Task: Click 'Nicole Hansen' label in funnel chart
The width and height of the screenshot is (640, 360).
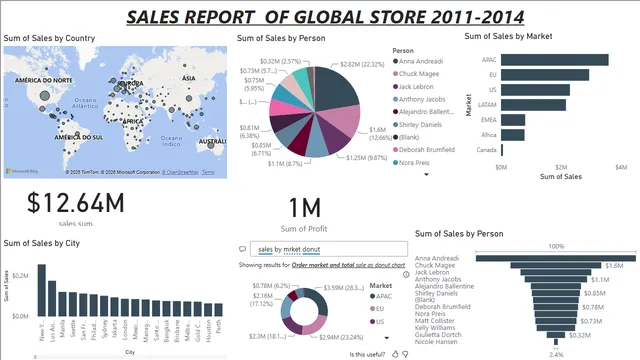Action: tap(436, 342)
